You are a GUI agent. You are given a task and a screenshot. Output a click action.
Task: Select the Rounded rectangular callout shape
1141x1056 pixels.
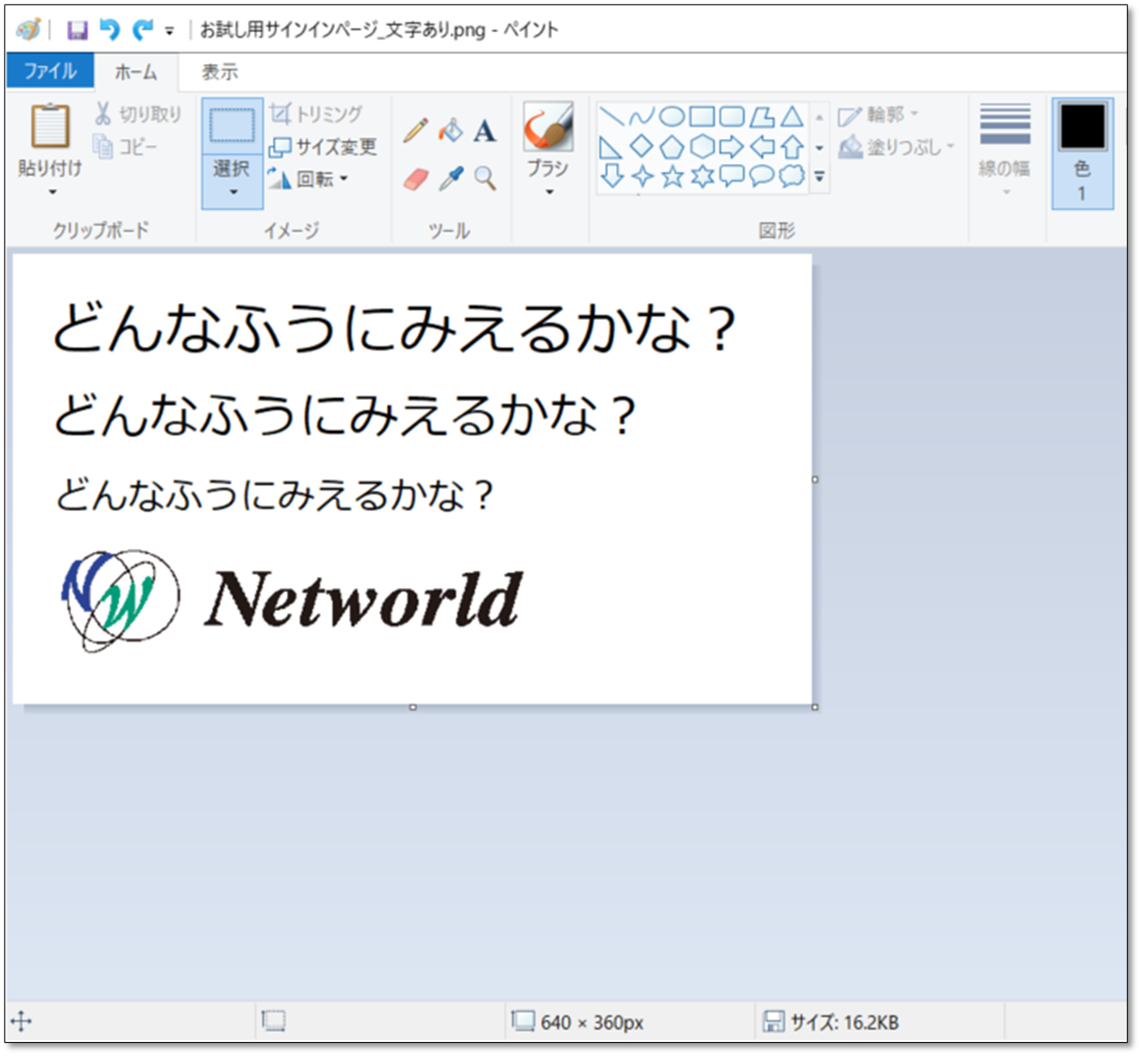[732, 176]
